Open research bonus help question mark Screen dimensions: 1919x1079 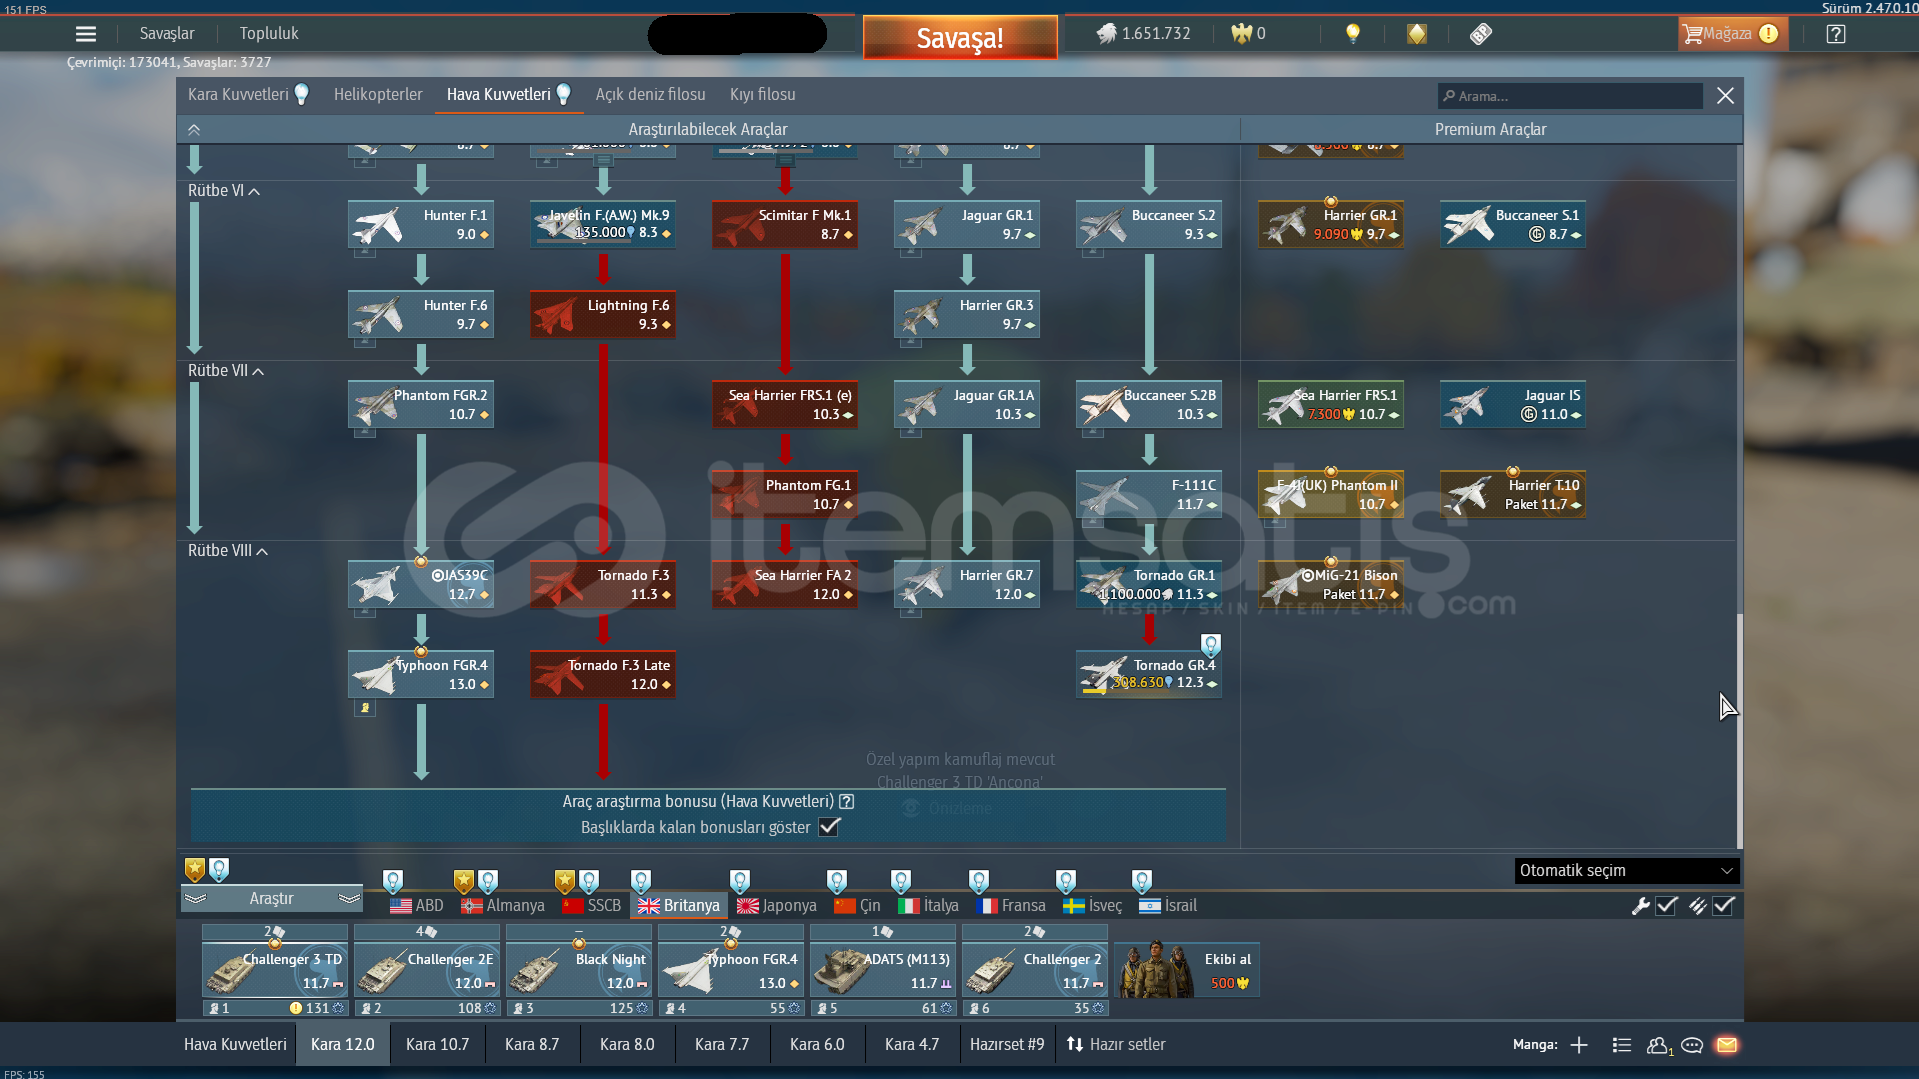pos(847,801)
